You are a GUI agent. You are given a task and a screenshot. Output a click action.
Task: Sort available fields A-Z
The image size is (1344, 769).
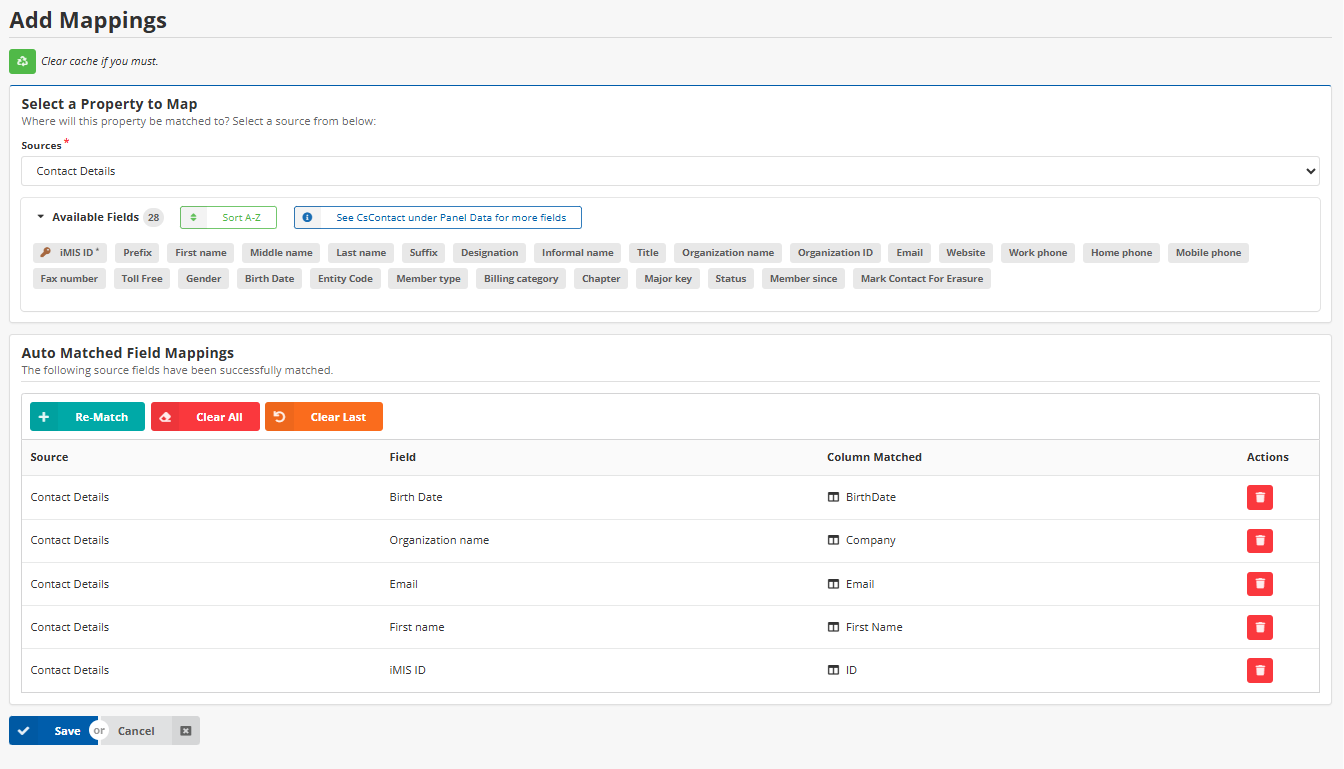tap(228, 217)
